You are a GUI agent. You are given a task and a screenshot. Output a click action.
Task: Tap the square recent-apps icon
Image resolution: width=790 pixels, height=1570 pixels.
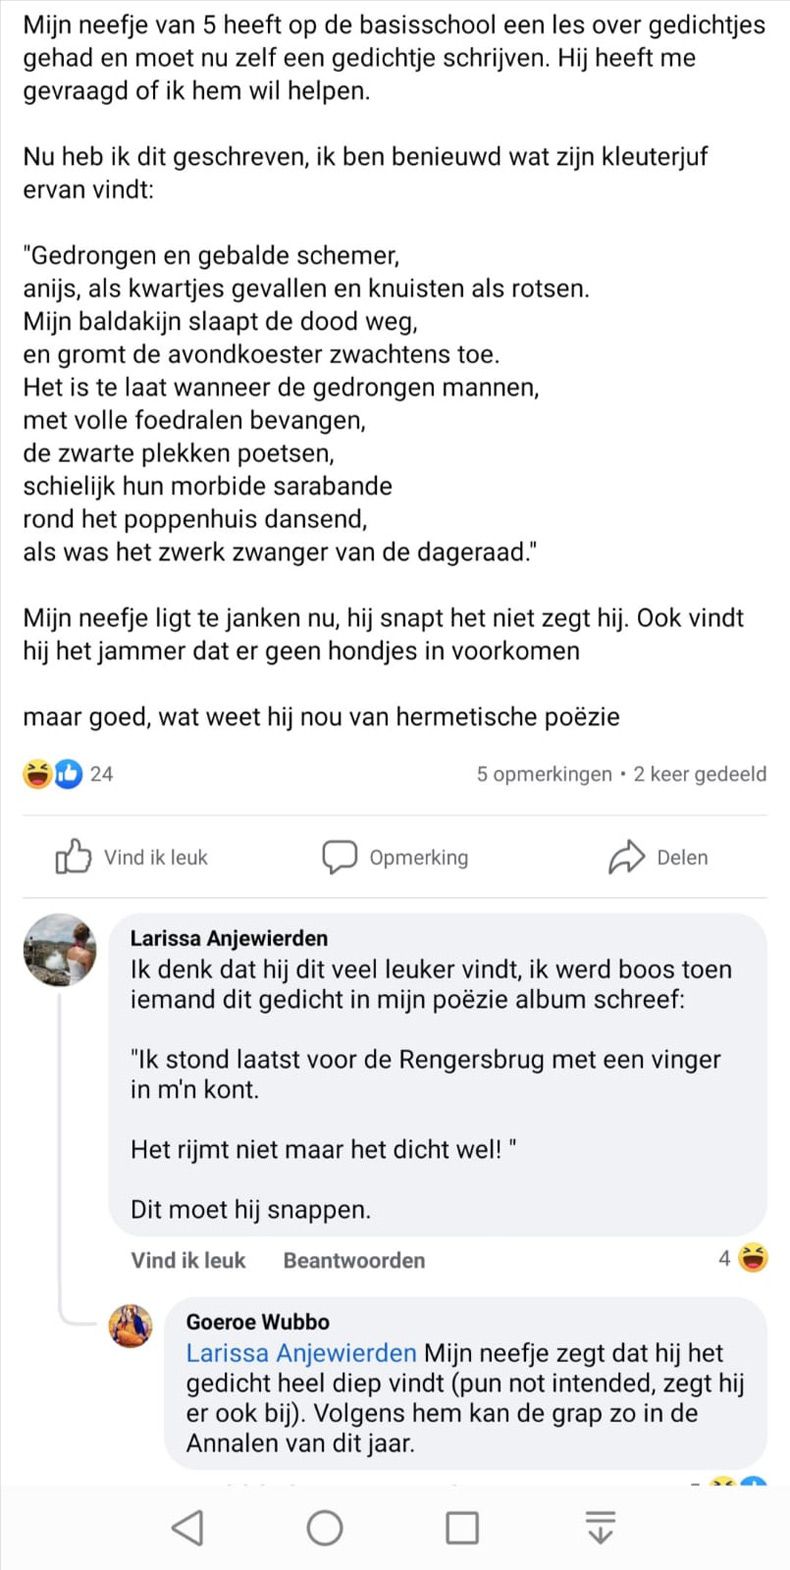[460, 1527]
